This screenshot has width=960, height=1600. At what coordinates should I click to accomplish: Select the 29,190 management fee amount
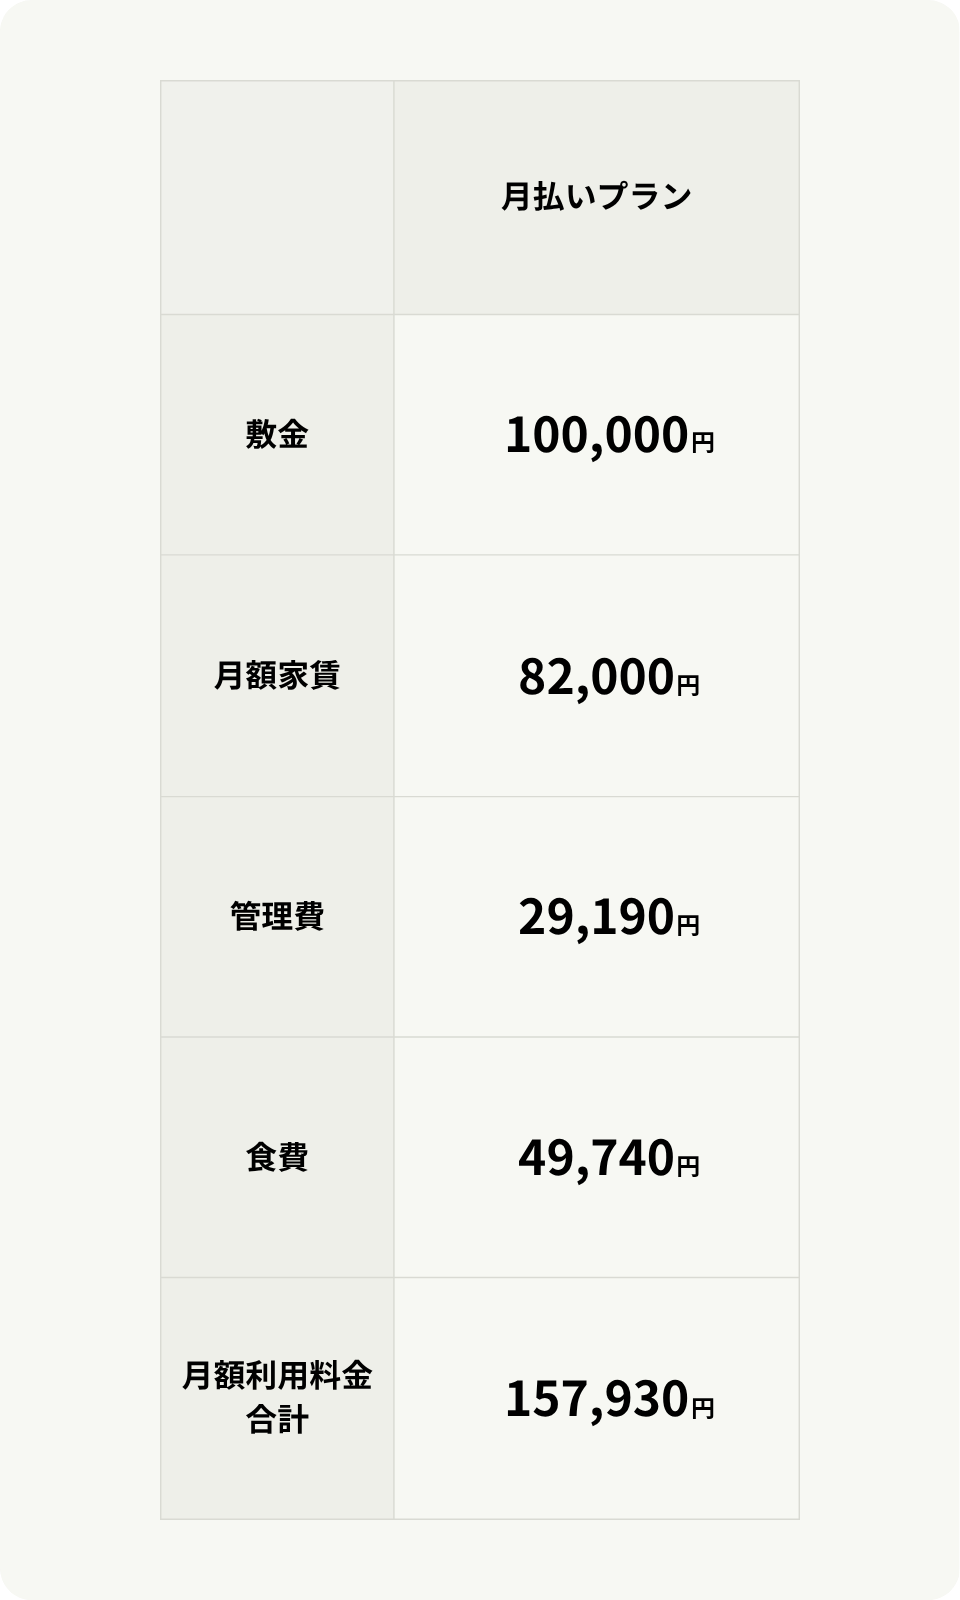pyautogui.click(x=595, y=918)
